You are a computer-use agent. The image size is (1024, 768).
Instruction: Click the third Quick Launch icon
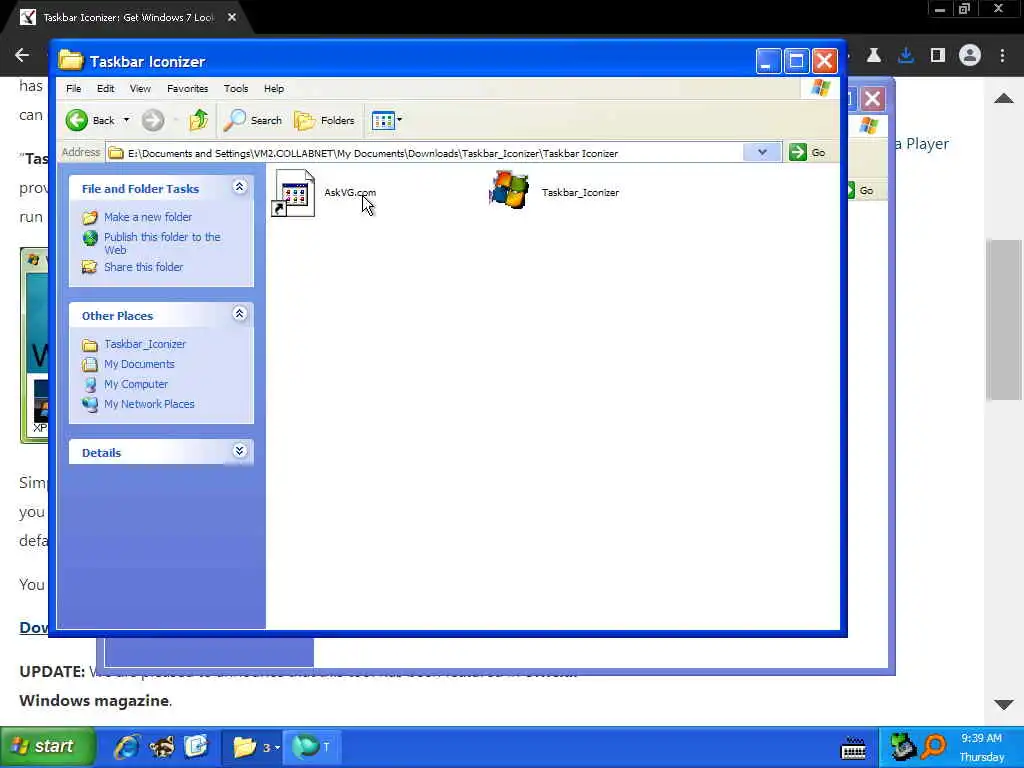(196, 746)
